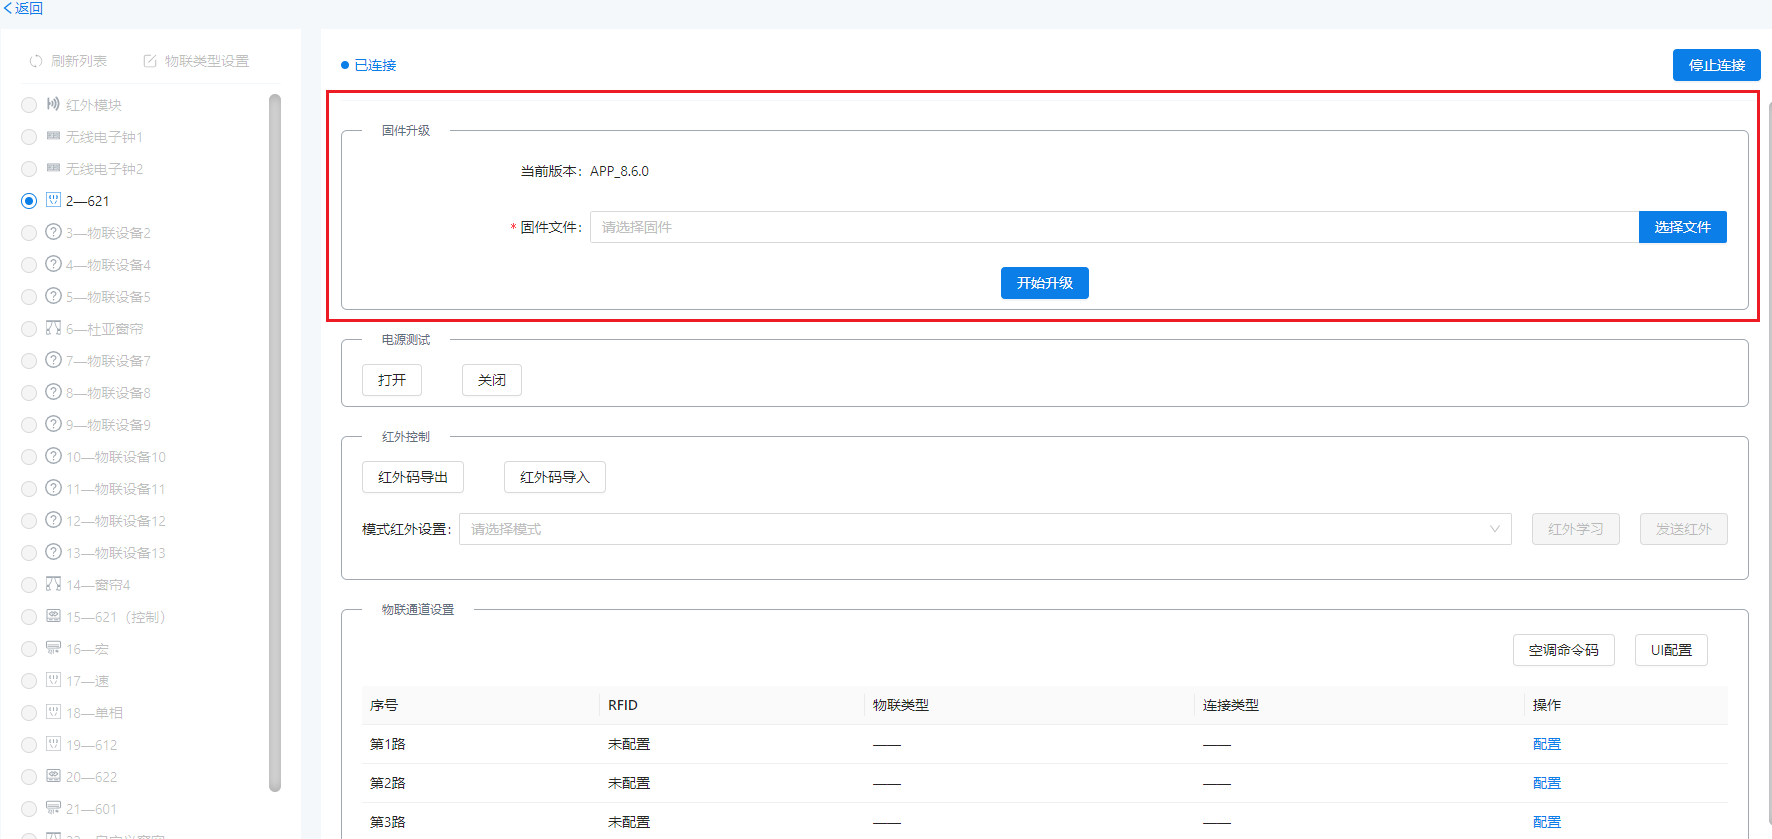1772x839 pixels.
Task: Click the air conditioner icon for 16—宏
Action: pyautogui.click(x=54, y=648)
